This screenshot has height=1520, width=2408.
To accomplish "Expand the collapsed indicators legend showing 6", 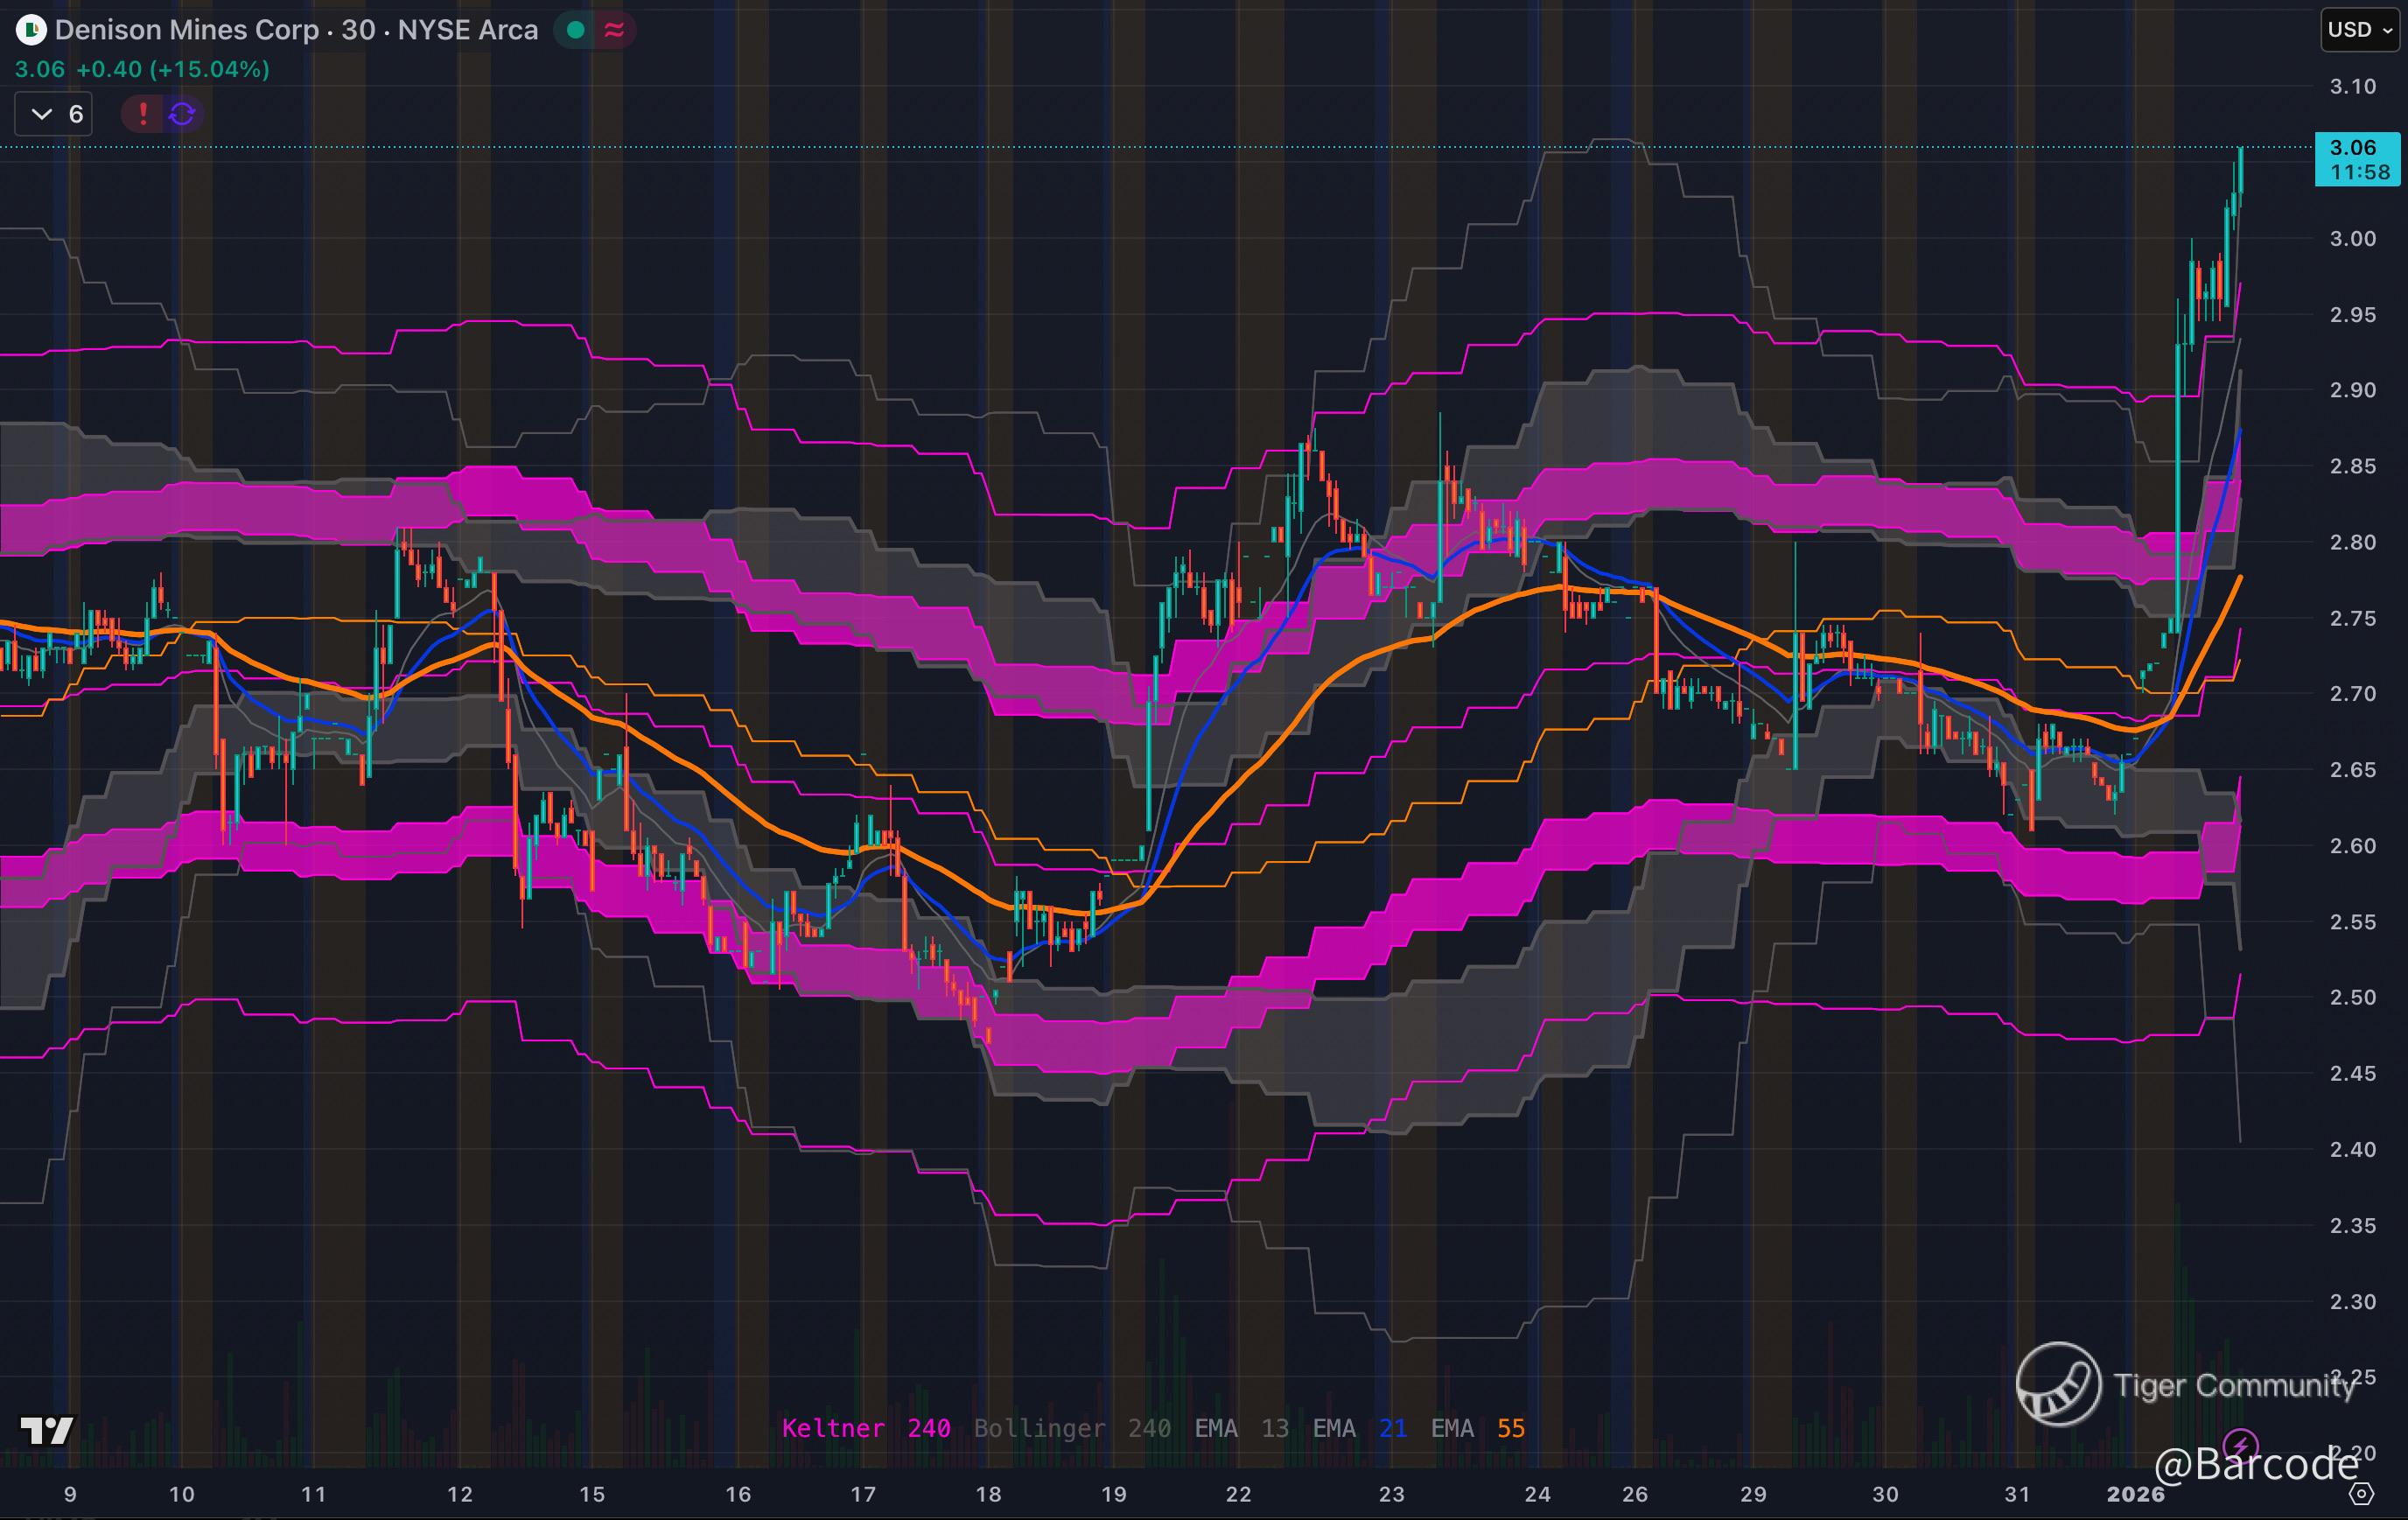I will pyautogui.click(x=55, y=114).
